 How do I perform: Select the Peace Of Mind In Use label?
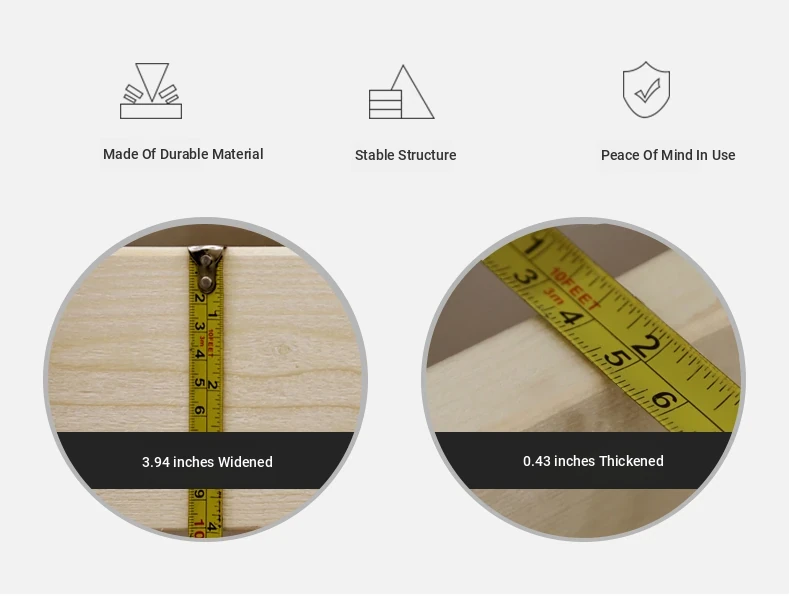[x=668, y=155]
